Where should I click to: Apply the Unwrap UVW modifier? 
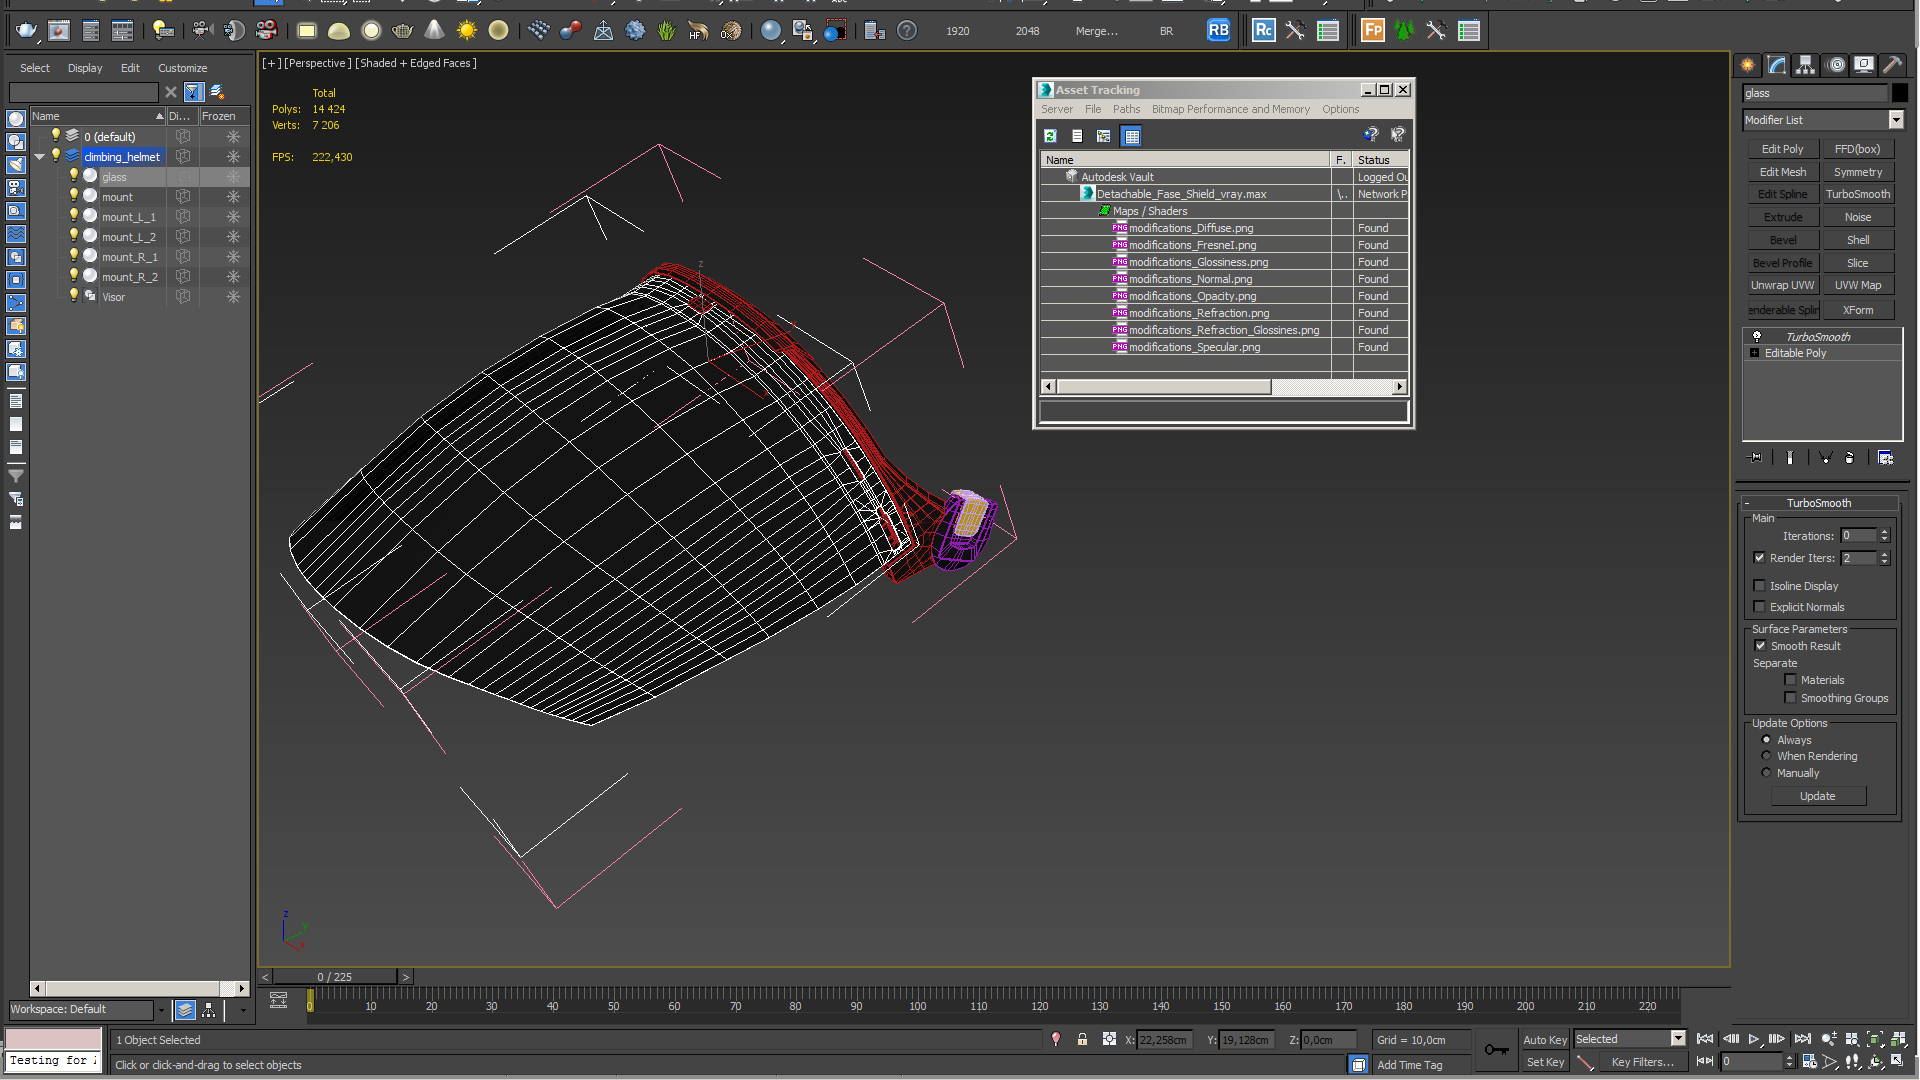(1782, 286)
